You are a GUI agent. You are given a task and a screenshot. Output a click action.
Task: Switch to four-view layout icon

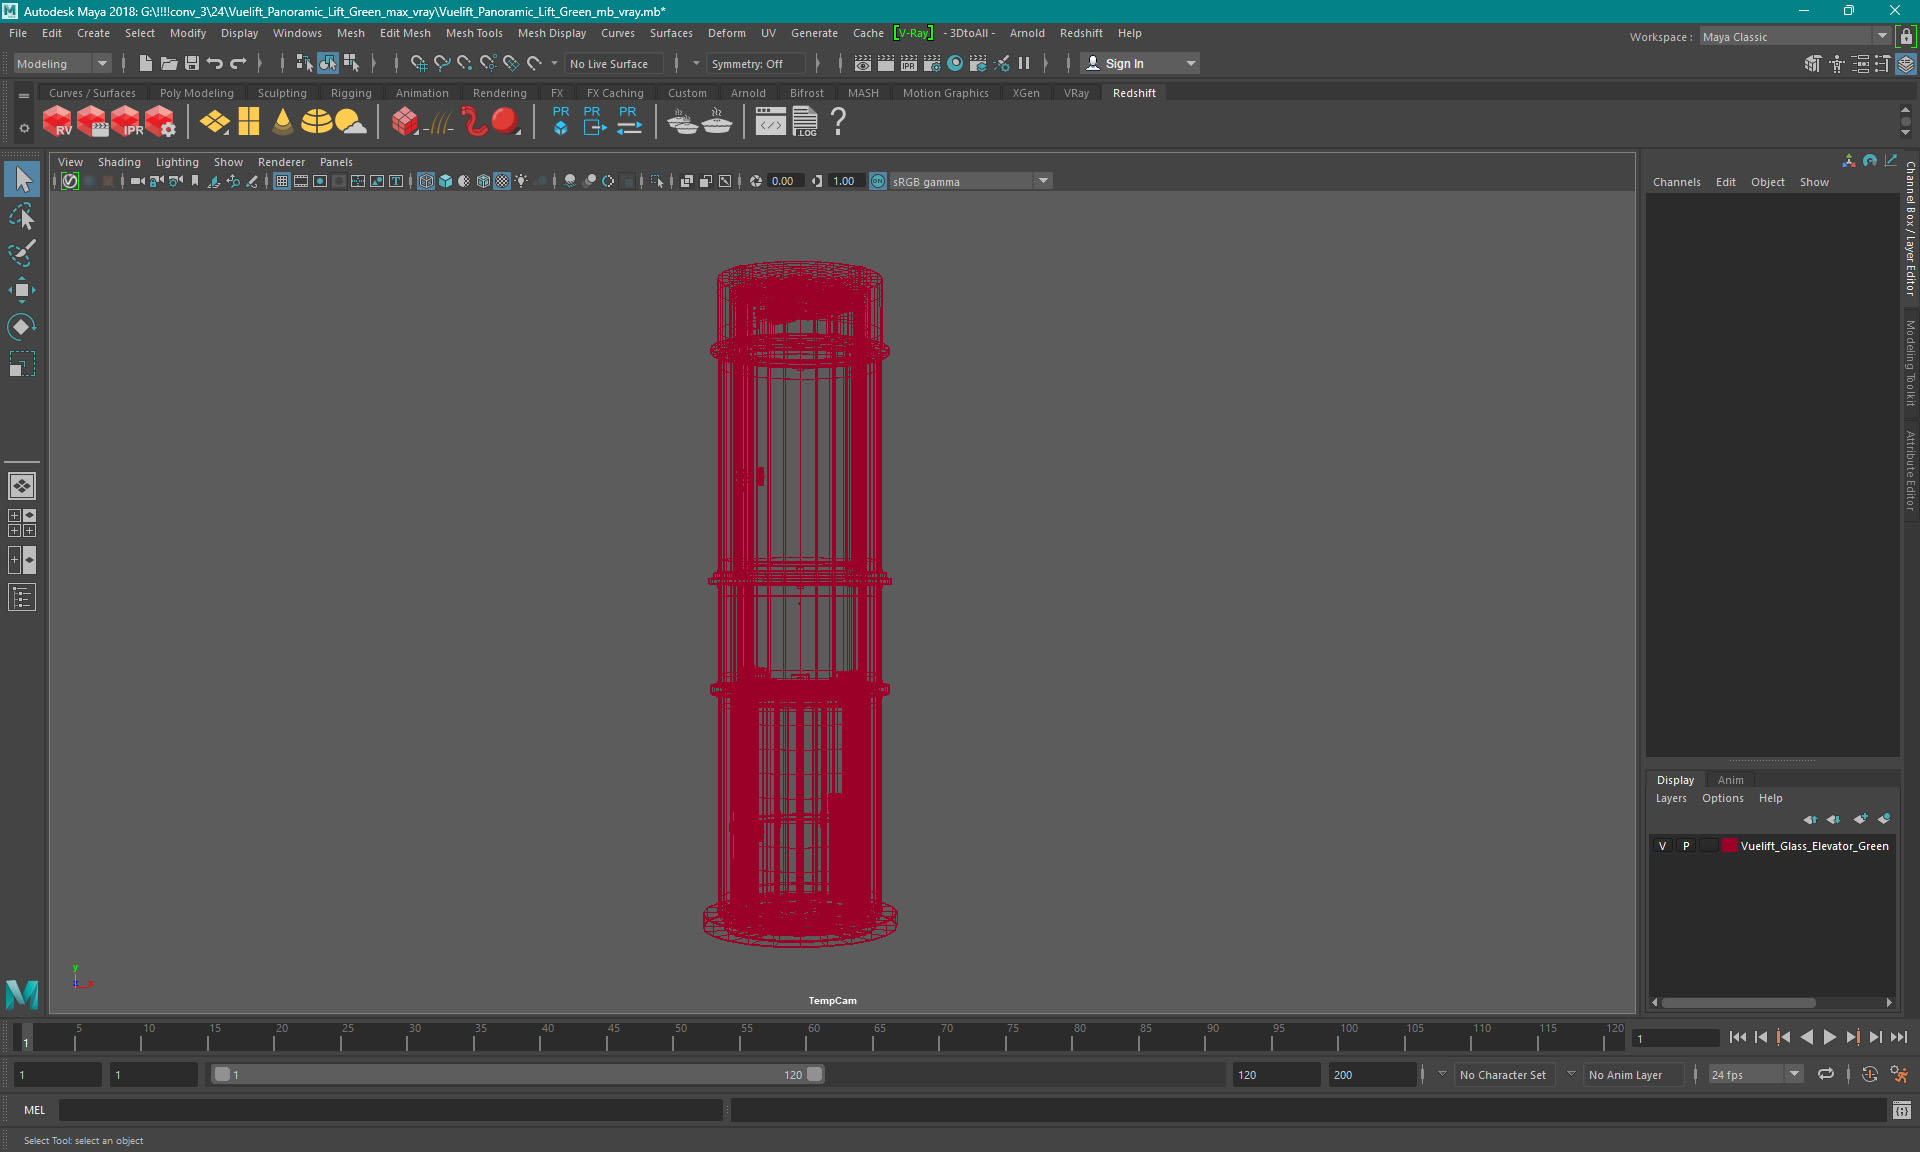pos(22,523)
